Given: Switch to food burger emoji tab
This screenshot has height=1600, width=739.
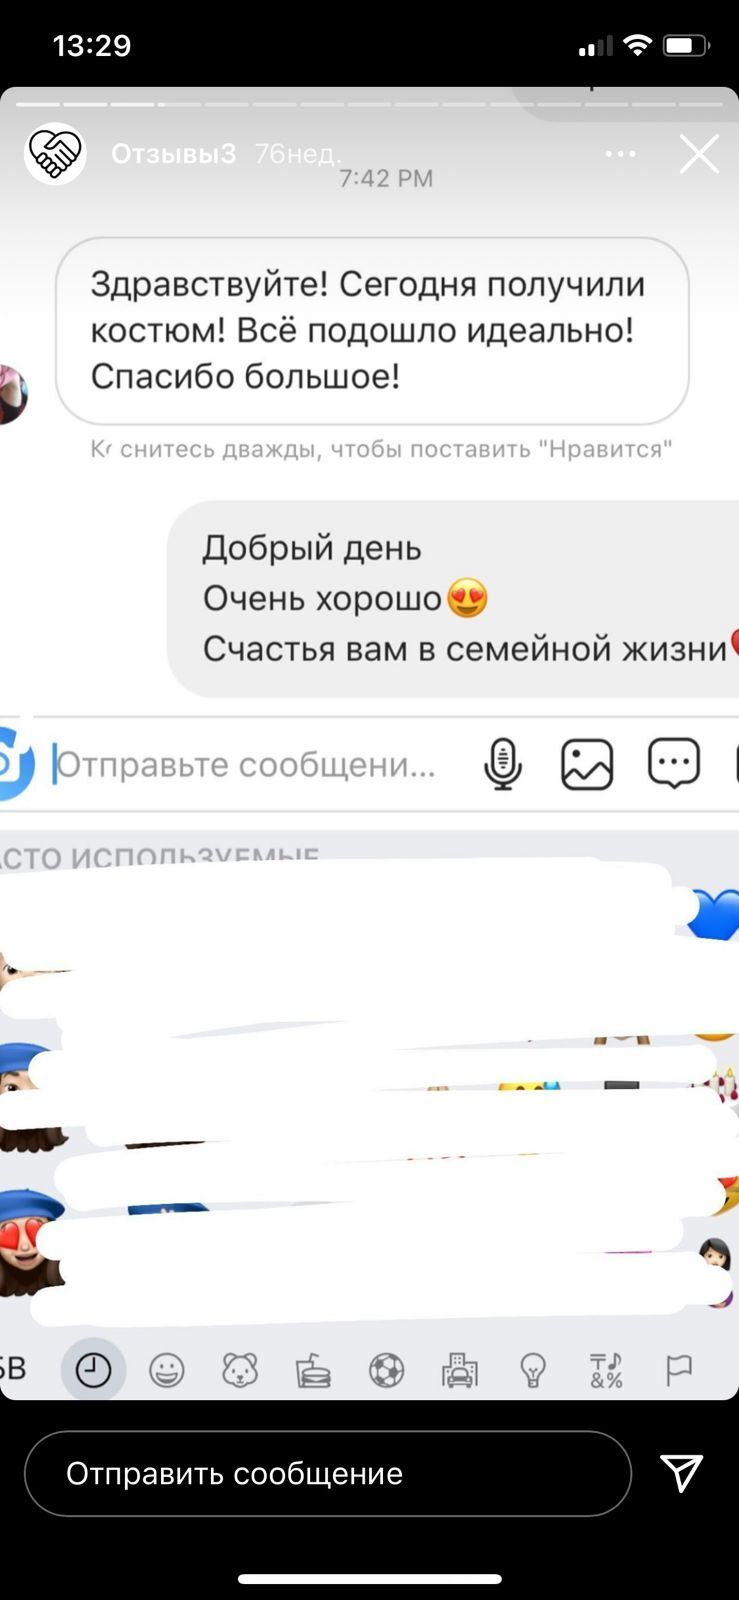Looking at the screenshot, I should click(x=313, y=1370).
